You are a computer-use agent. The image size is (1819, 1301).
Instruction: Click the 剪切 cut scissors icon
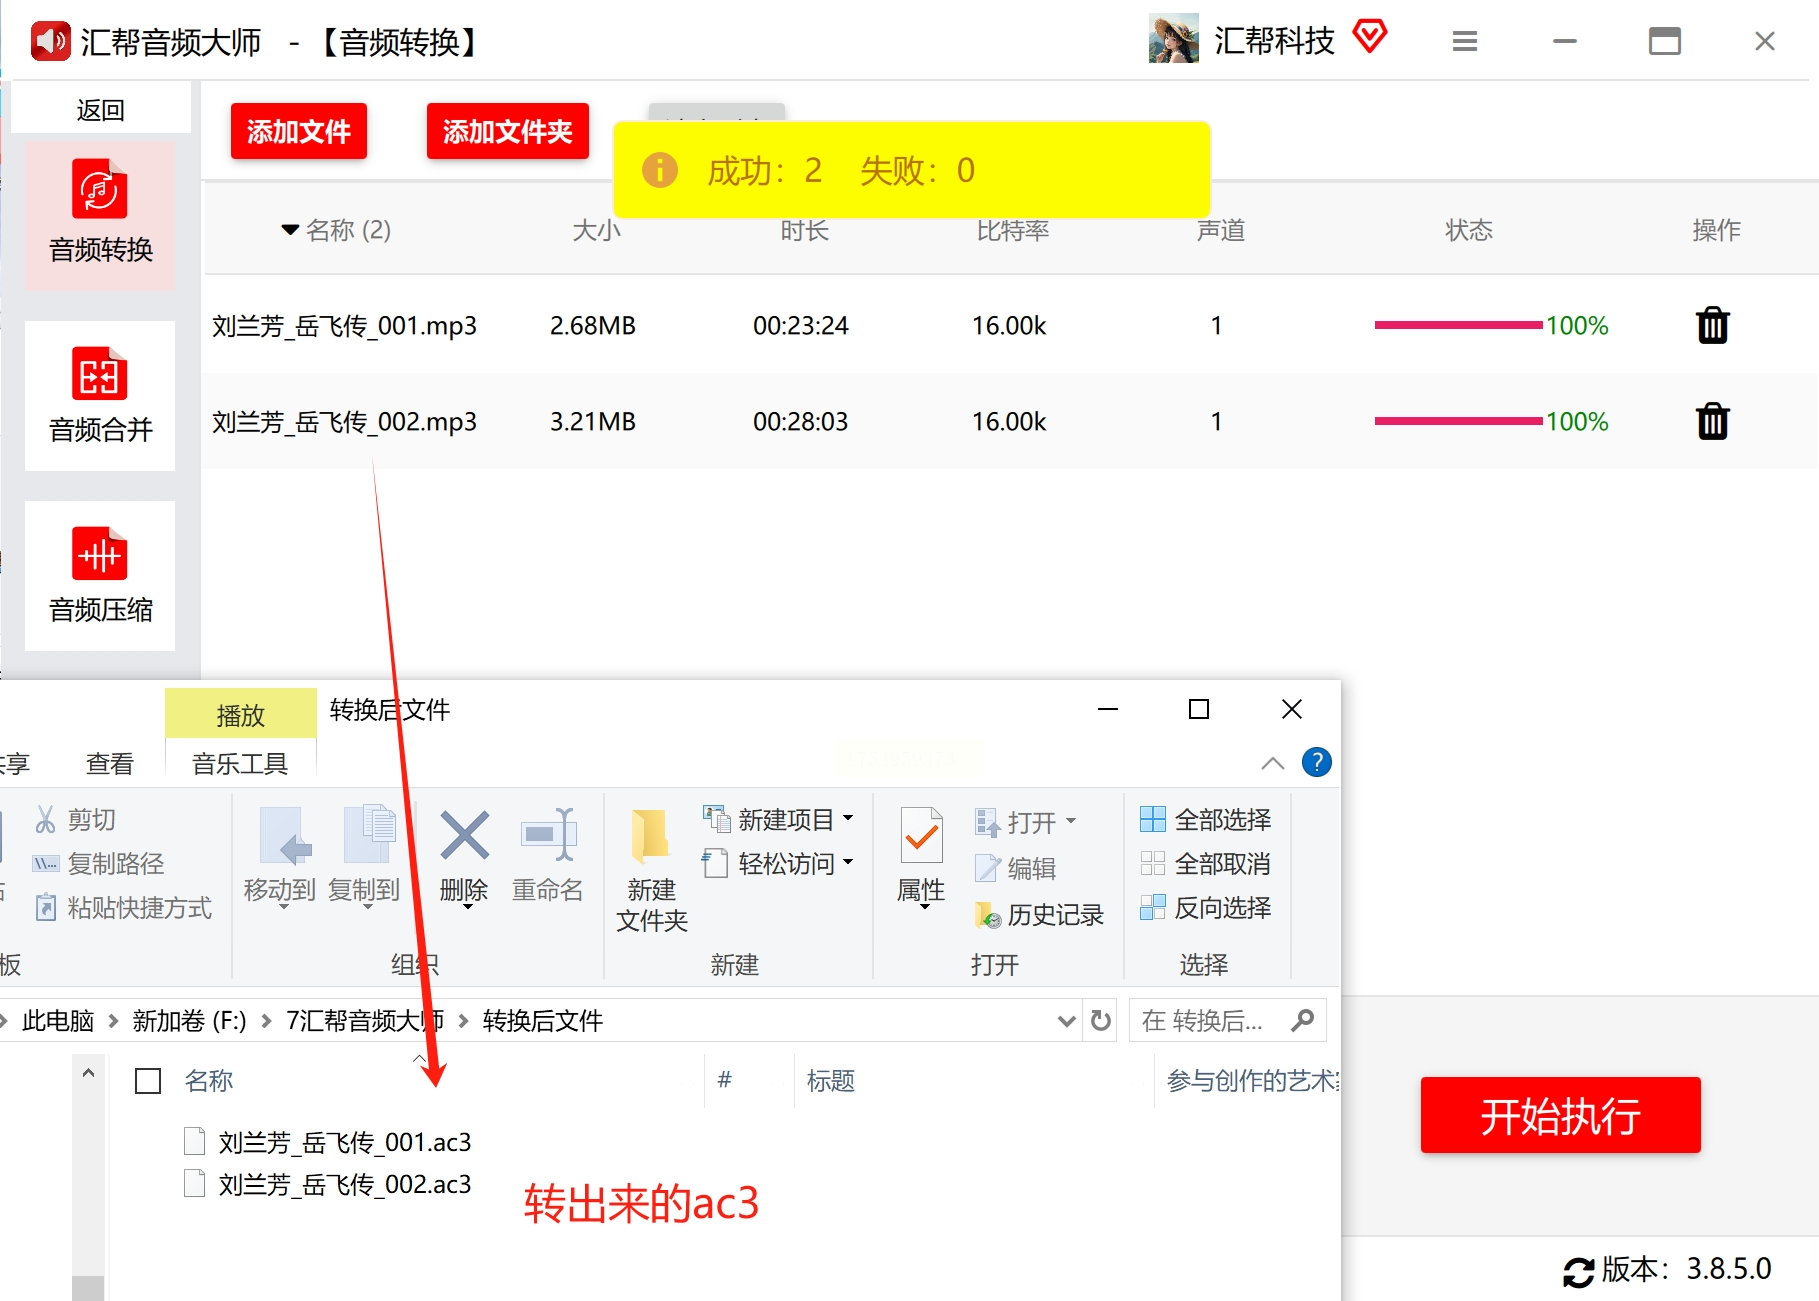pos(45,819)
